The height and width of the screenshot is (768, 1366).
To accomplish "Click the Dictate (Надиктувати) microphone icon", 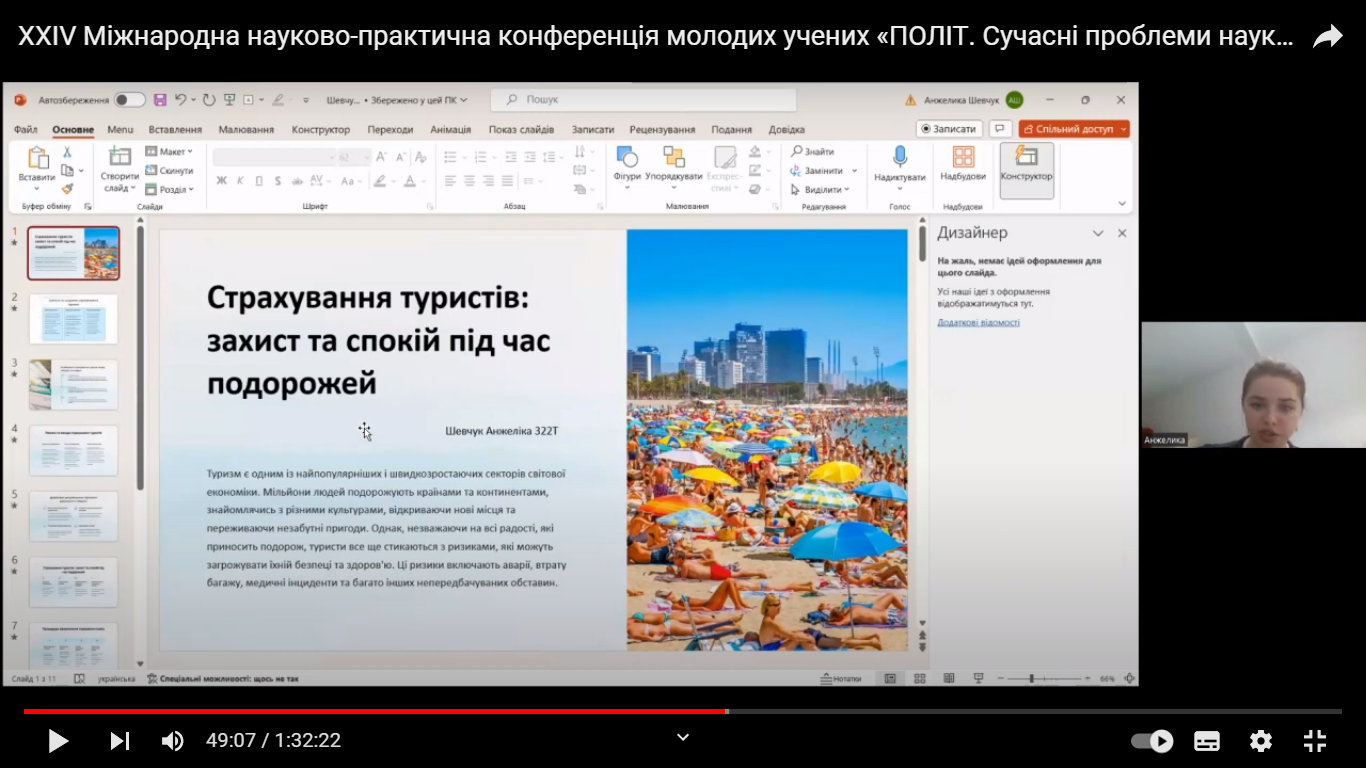I will click(x=899, y=157).
